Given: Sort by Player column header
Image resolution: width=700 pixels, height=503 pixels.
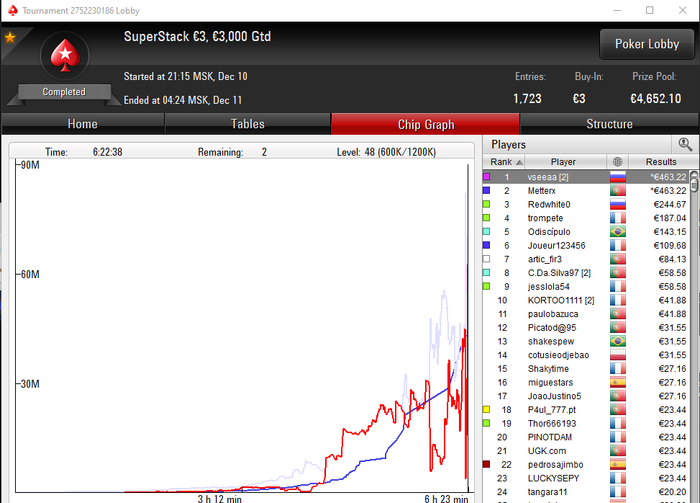Looking at the screenshot, I should [x=563, y=162].
